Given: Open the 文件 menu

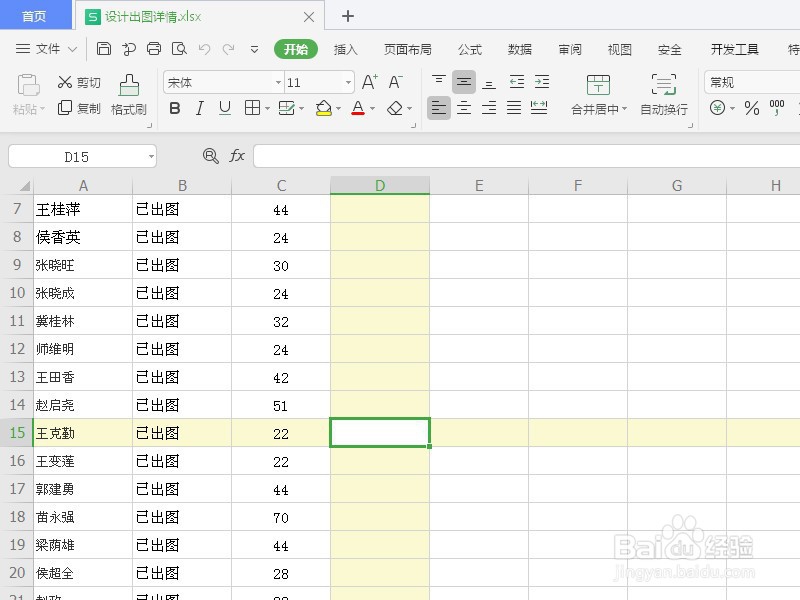Looking at the screenshot, I should click(48, 49).
